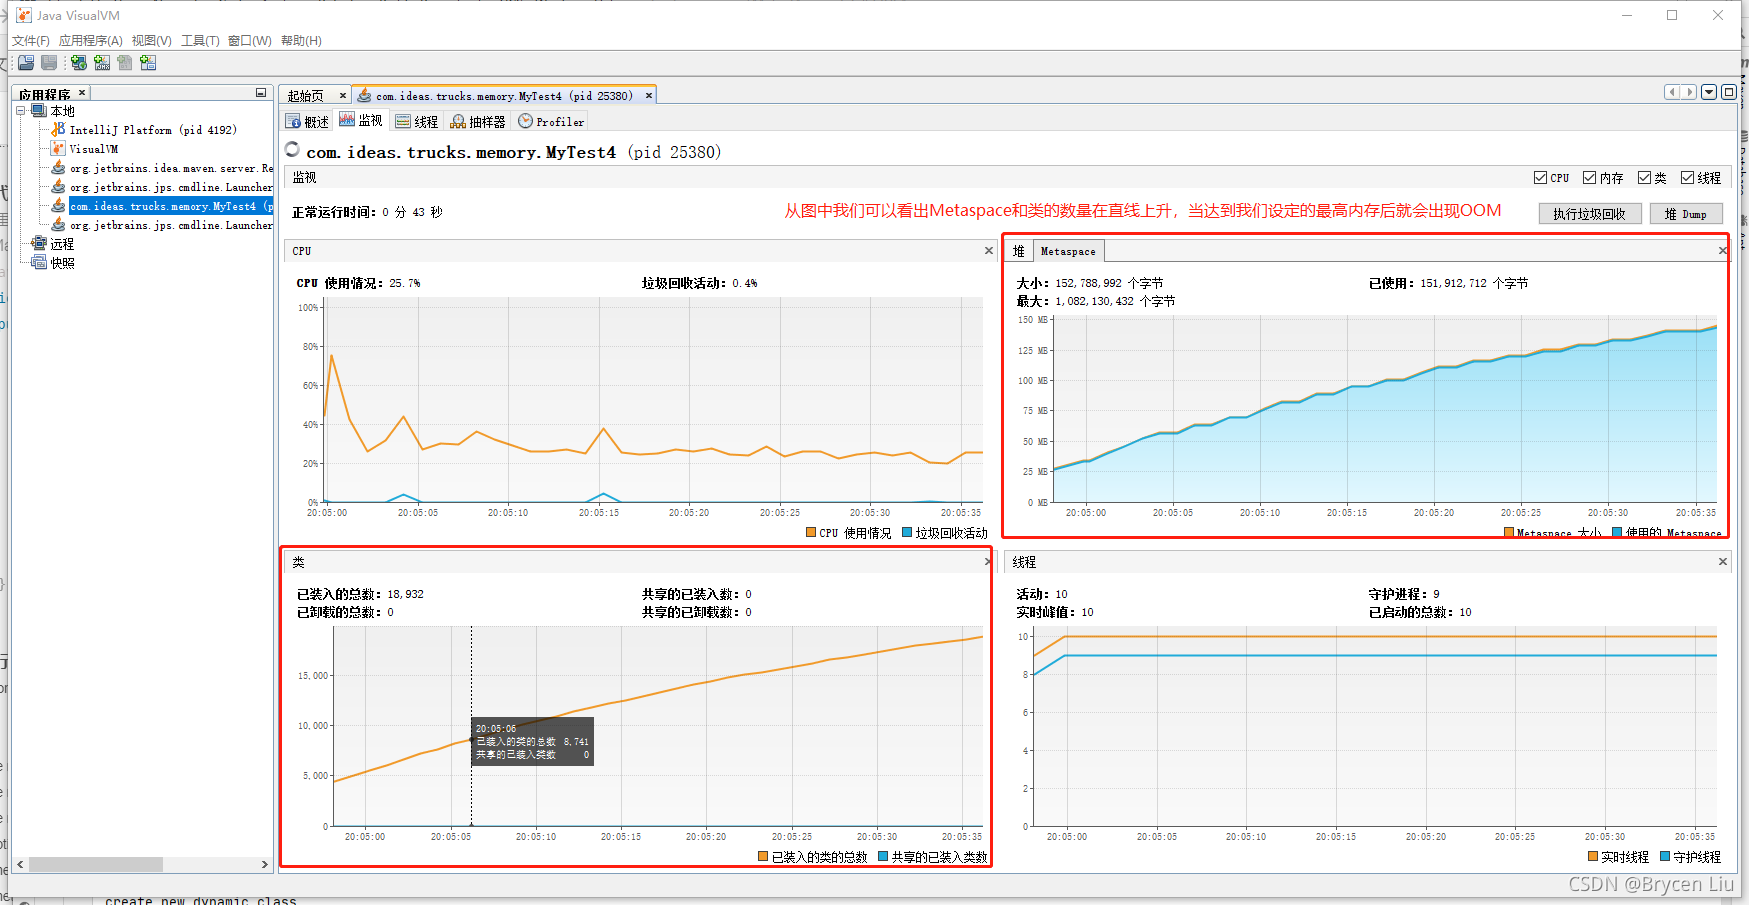Click the CPU 使用情况 legend swatch
Viewport: 1749px width, 905px height.
coord(811,533)
